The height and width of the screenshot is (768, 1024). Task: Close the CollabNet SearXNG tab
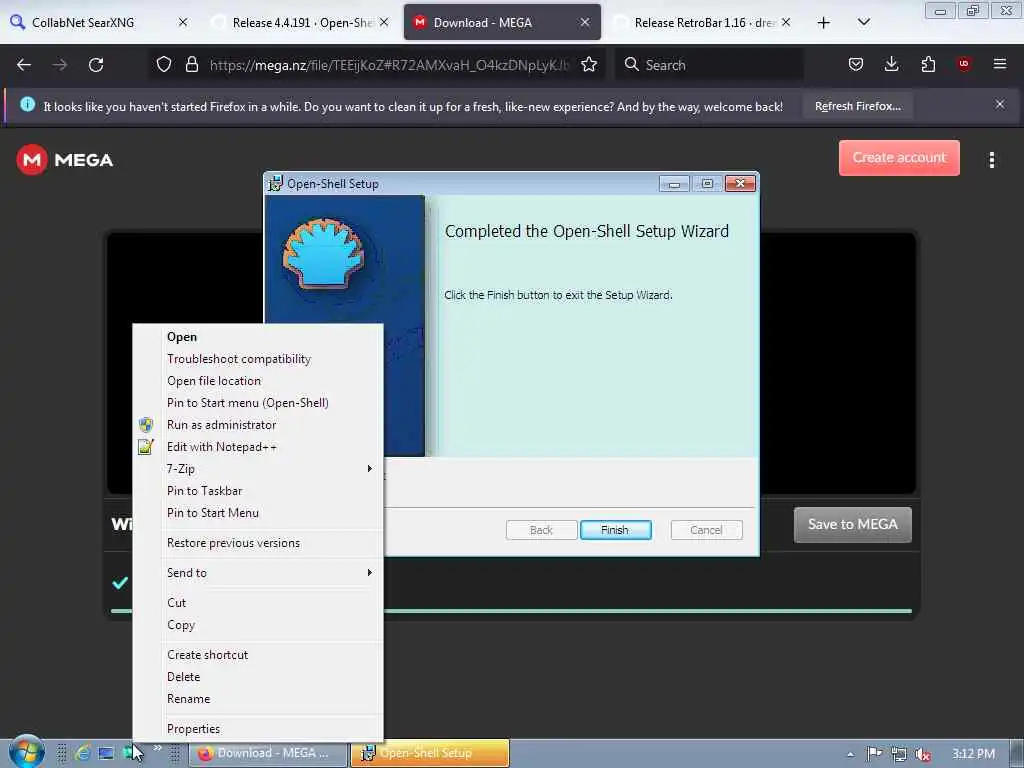coord(183,22)
